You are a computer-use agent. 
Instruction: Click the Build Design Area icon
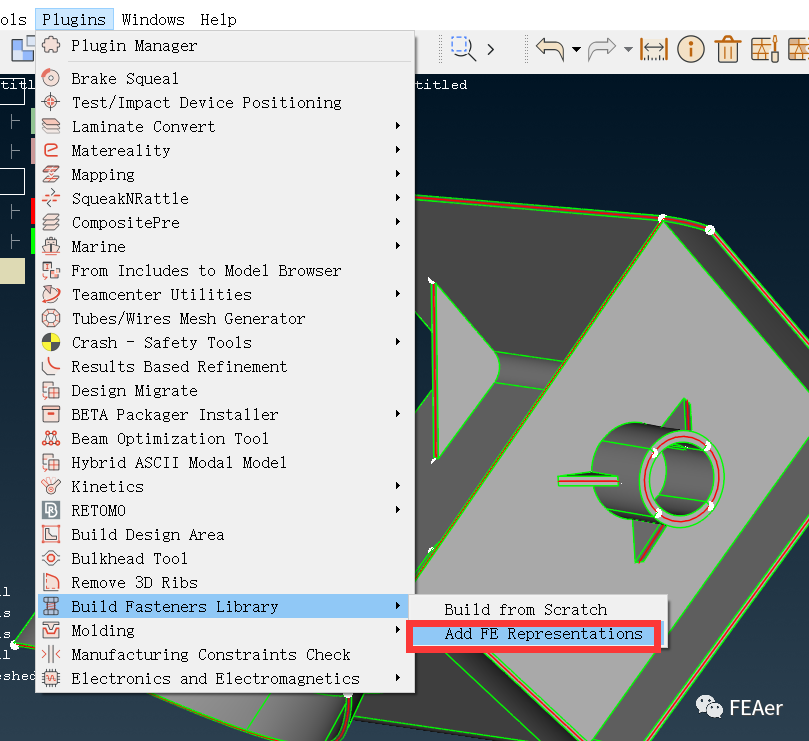pos(51,534)
